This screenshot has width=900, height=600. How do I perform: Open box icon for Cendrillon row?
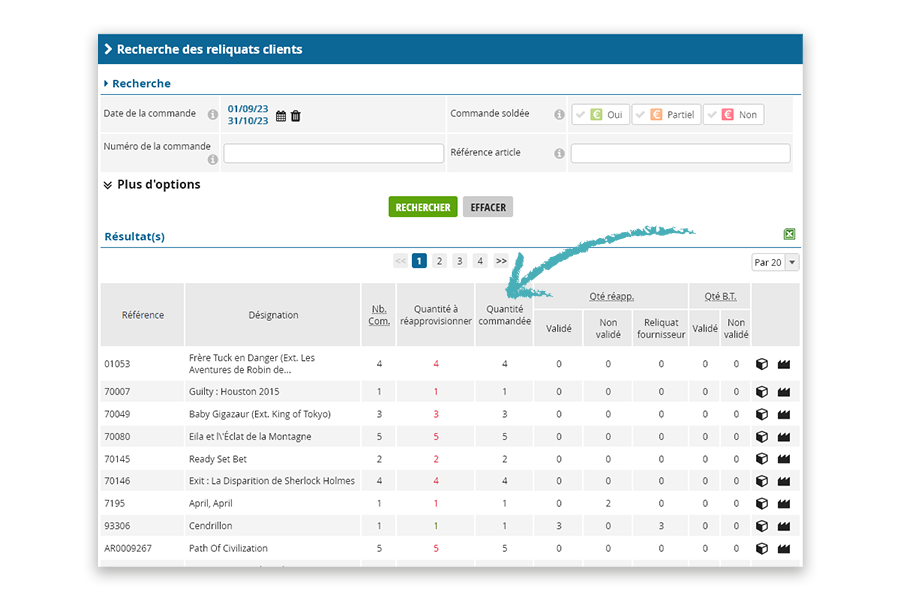pos(762,526)
